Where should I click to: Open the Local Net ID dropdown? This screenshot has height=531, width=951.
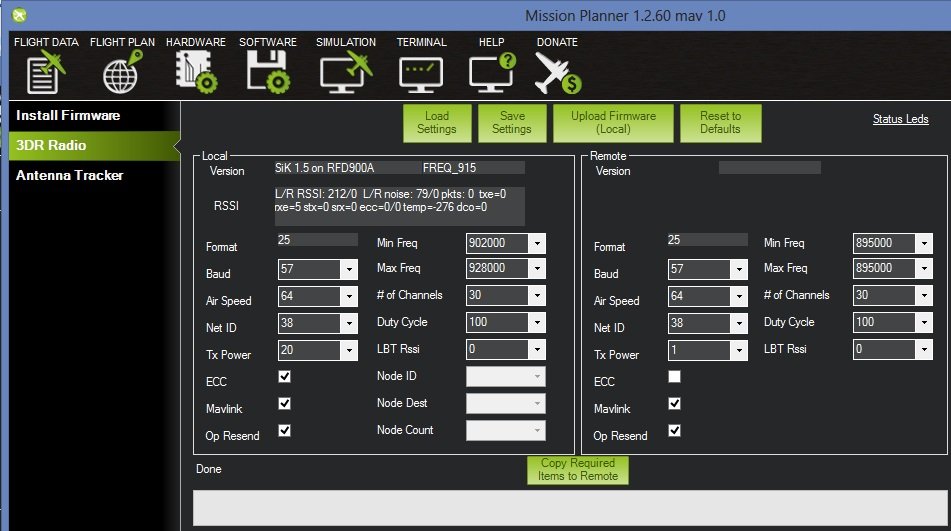[x=318, y=323]
